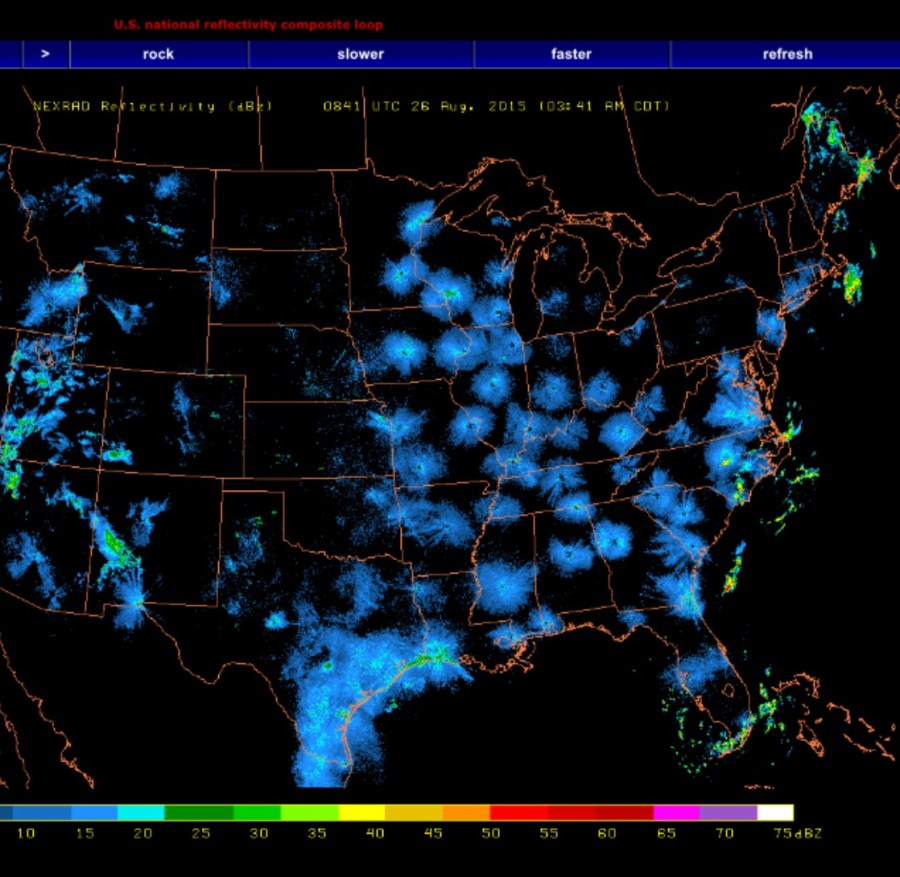
Task: Speed up the loop with faster
Action: coord(571,54)
